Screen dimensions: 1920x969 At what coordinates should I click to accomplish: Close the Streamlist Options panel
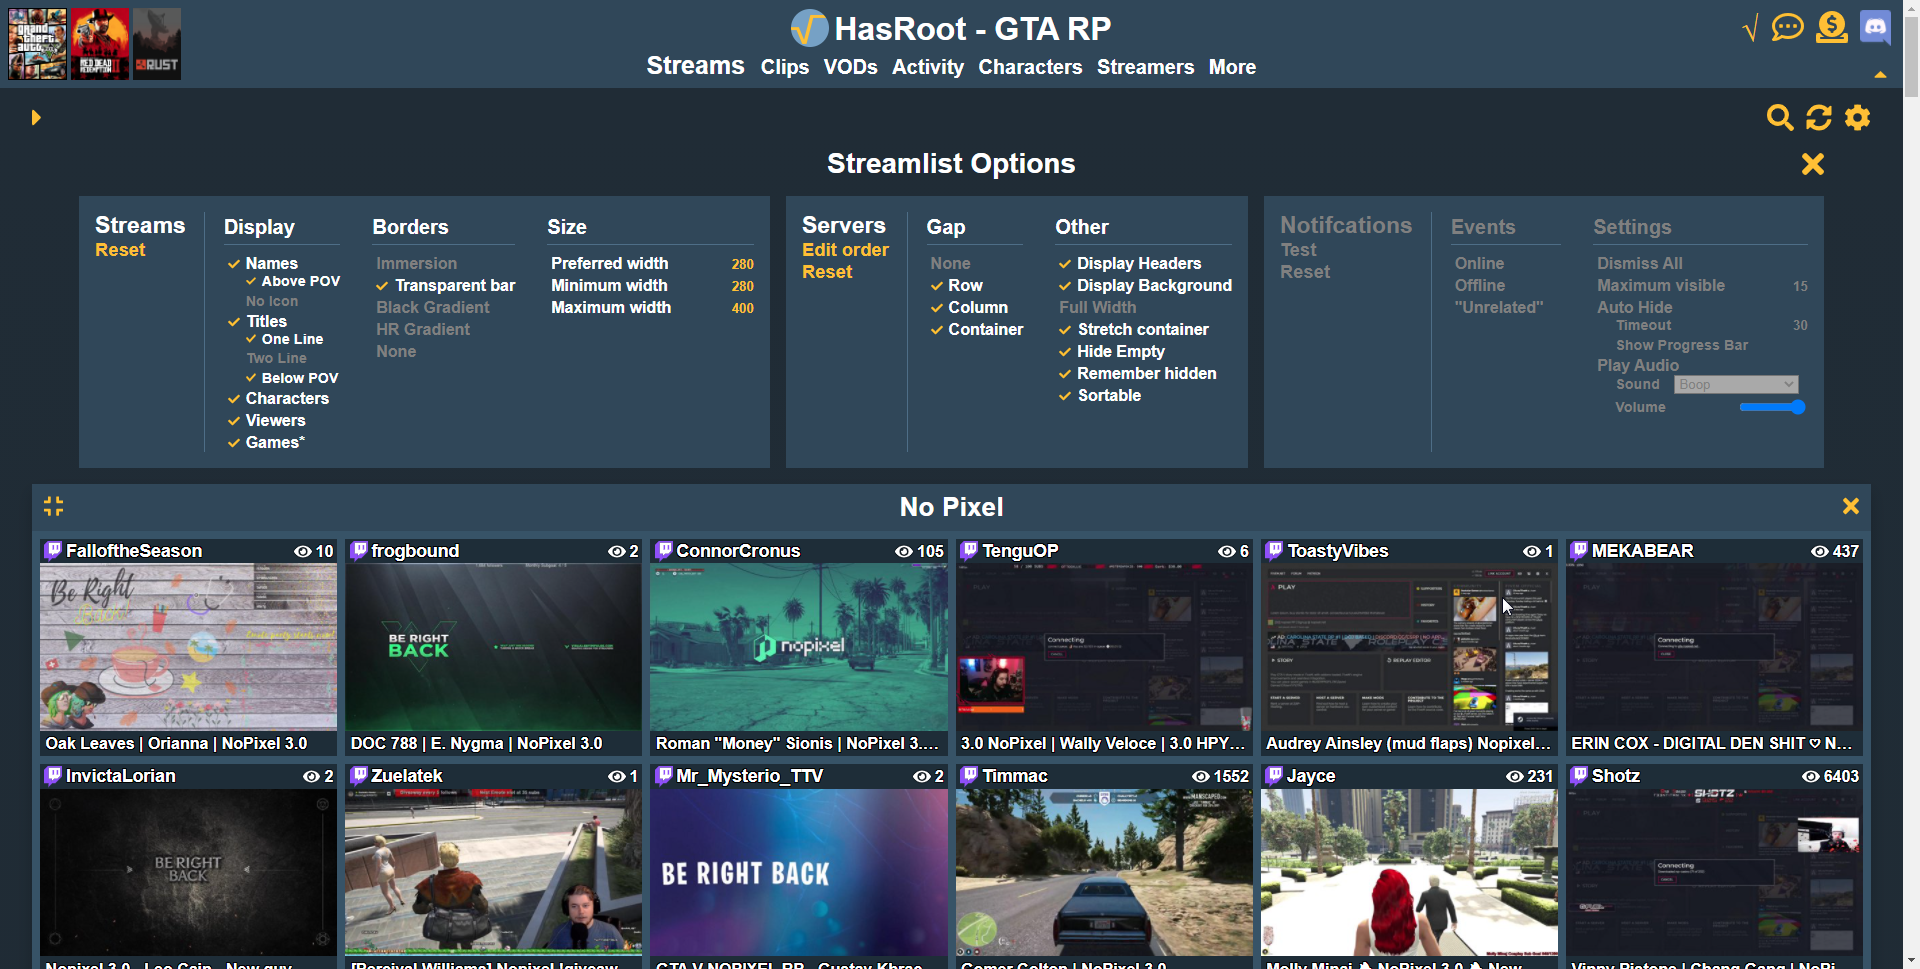[1813, 164]
